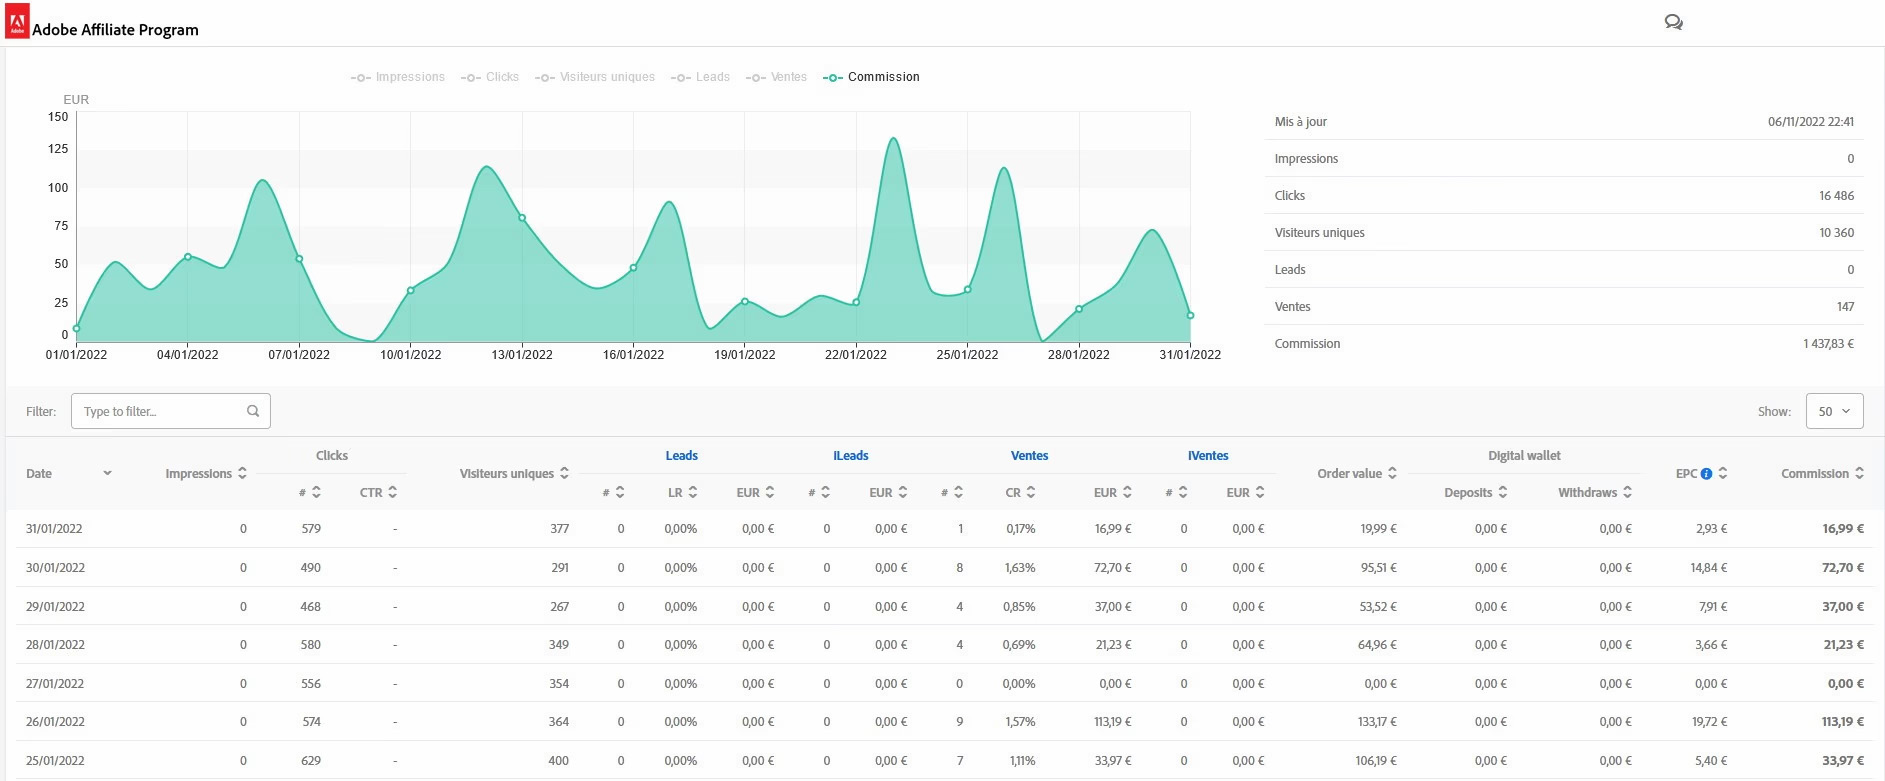1885x781 pixels.
Task: Sort by Withdraws column
Action: 1627,492
